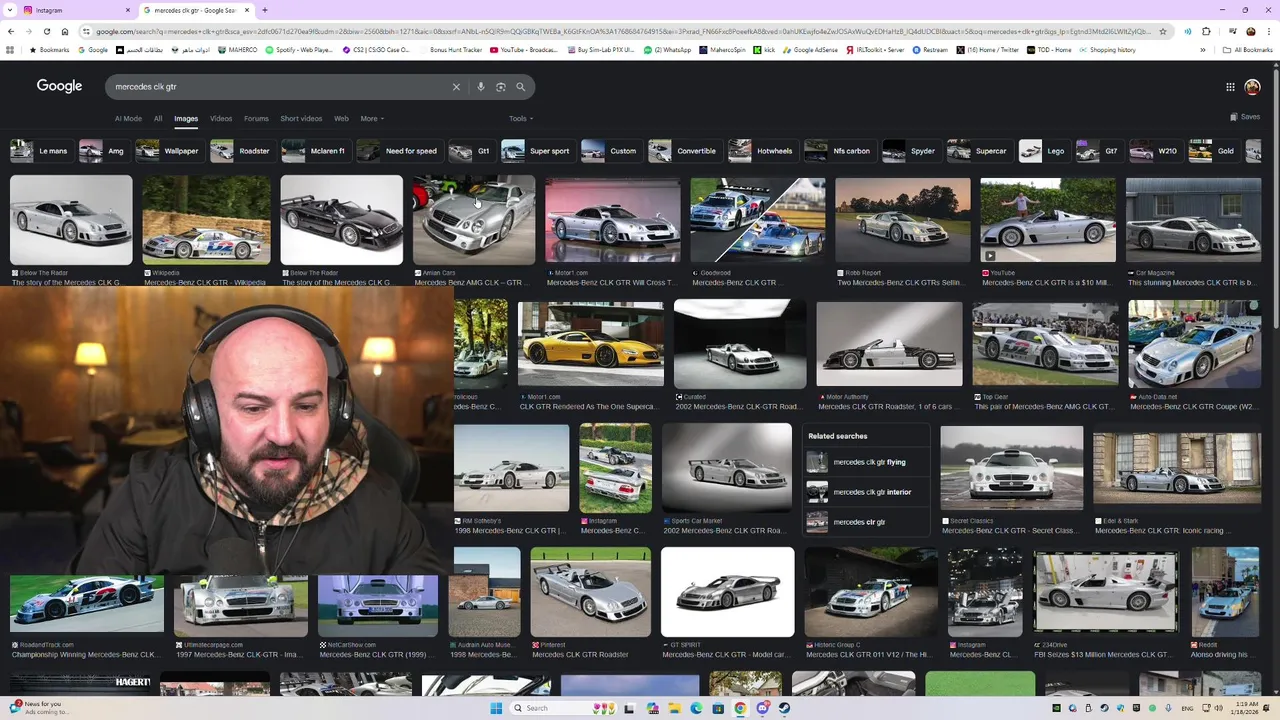Filter images by Convertible chip

click(x=684, y=151)
